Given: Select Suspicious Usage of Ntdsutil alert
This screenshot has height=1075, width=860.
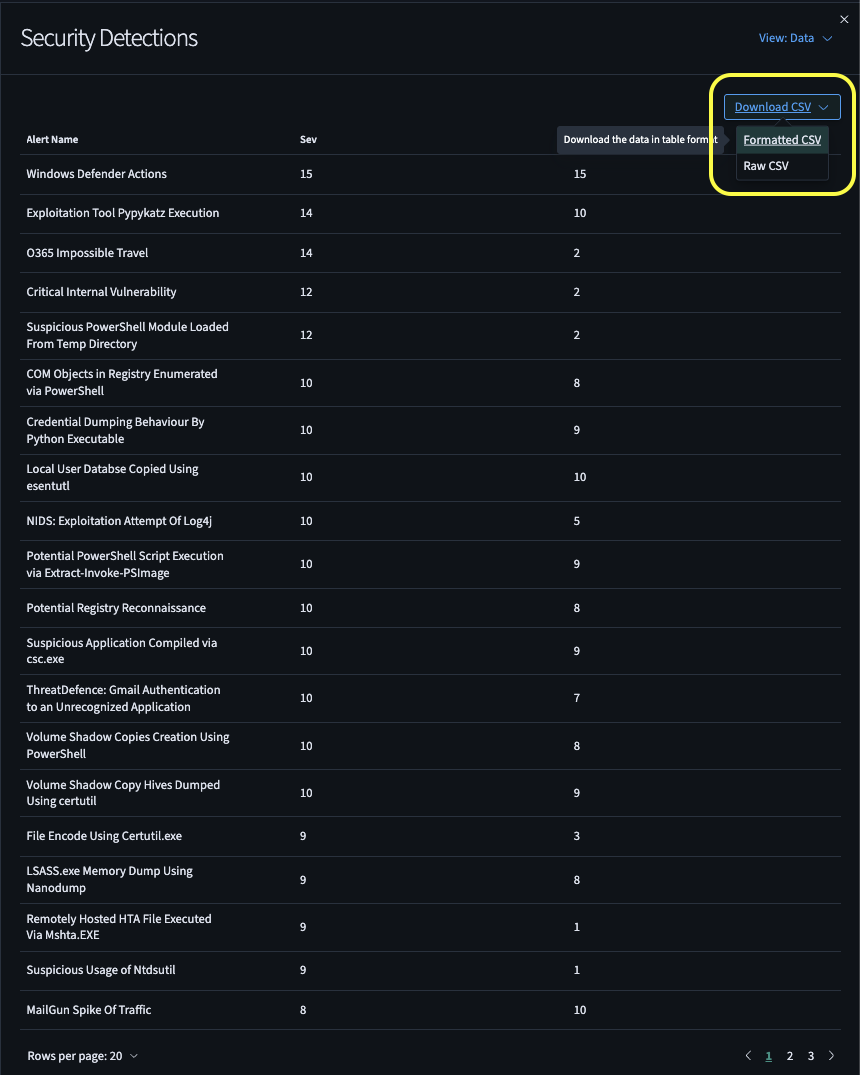Looking at the screenshot, I should [101, 970].
